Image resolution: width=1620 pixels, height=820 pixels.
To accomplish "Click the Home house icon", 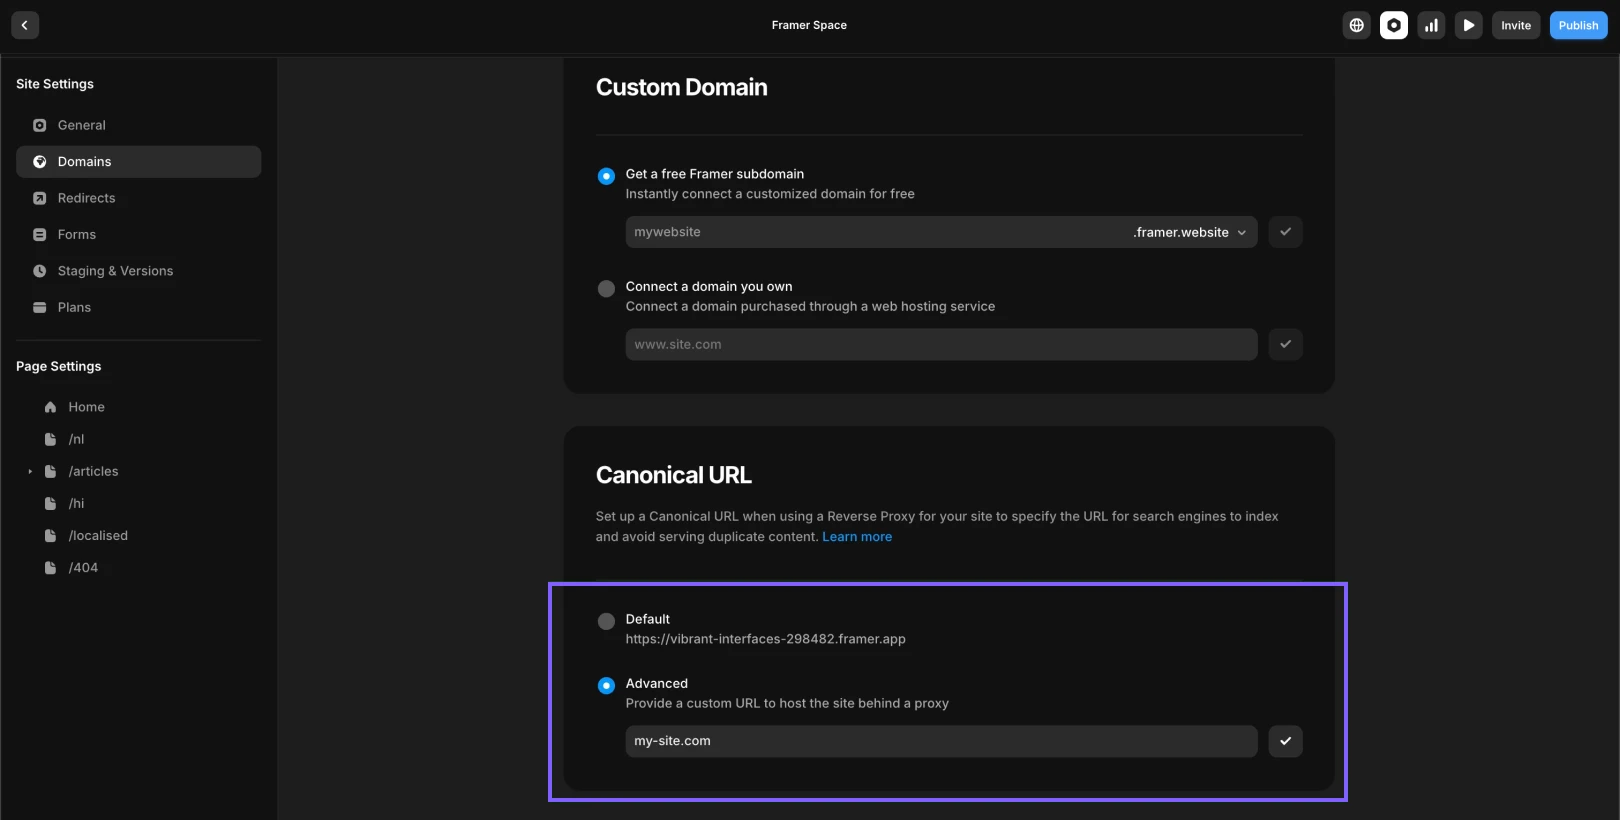I will (x=50, y=407).
